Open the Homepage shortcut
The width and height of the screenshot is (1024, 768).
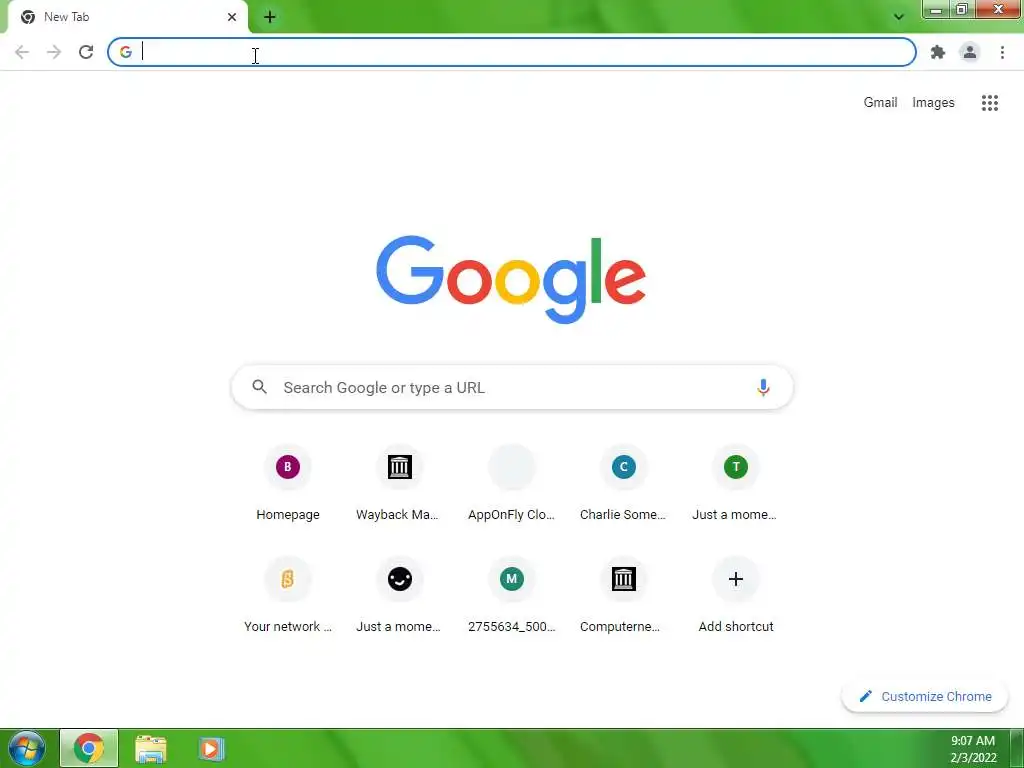click(287, 483)
